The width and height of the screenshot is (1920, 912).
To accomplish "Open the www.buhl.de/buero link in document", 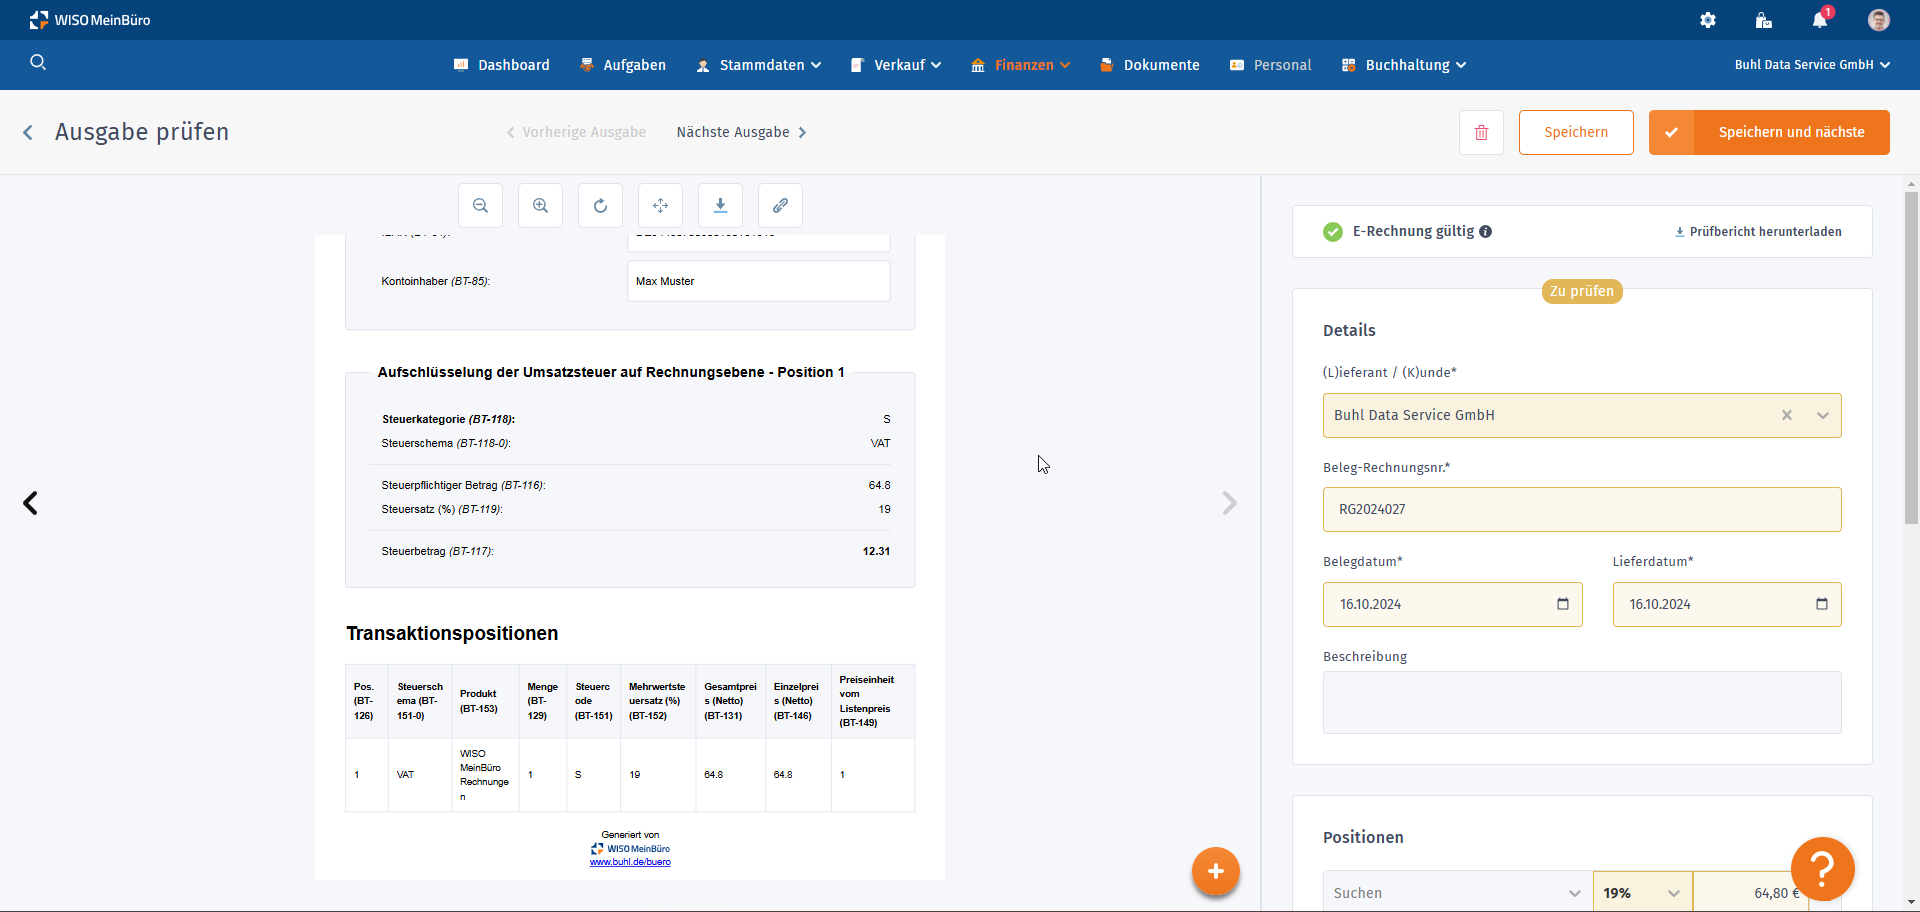I will 630,862.
